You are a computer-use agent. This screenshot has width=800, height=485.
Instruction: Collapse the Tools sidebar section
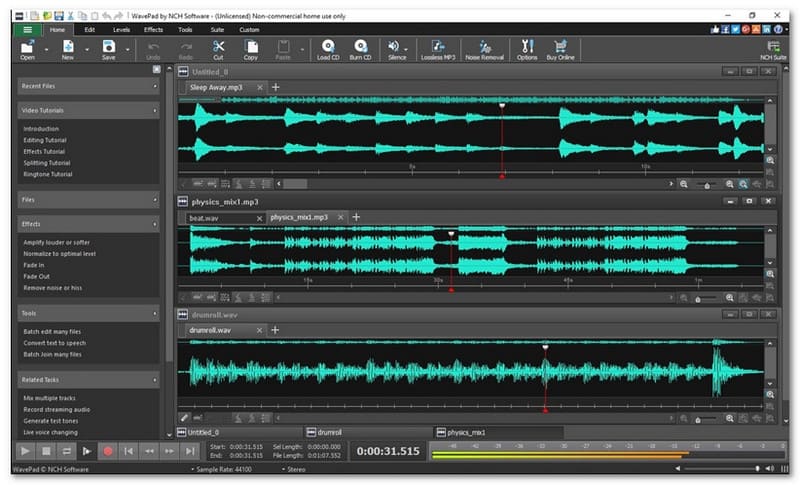[155, 313]
